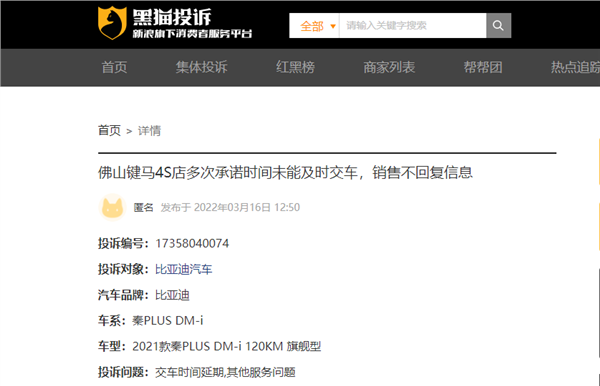Open the 热点追踪 navigation tab

point(575,67)
